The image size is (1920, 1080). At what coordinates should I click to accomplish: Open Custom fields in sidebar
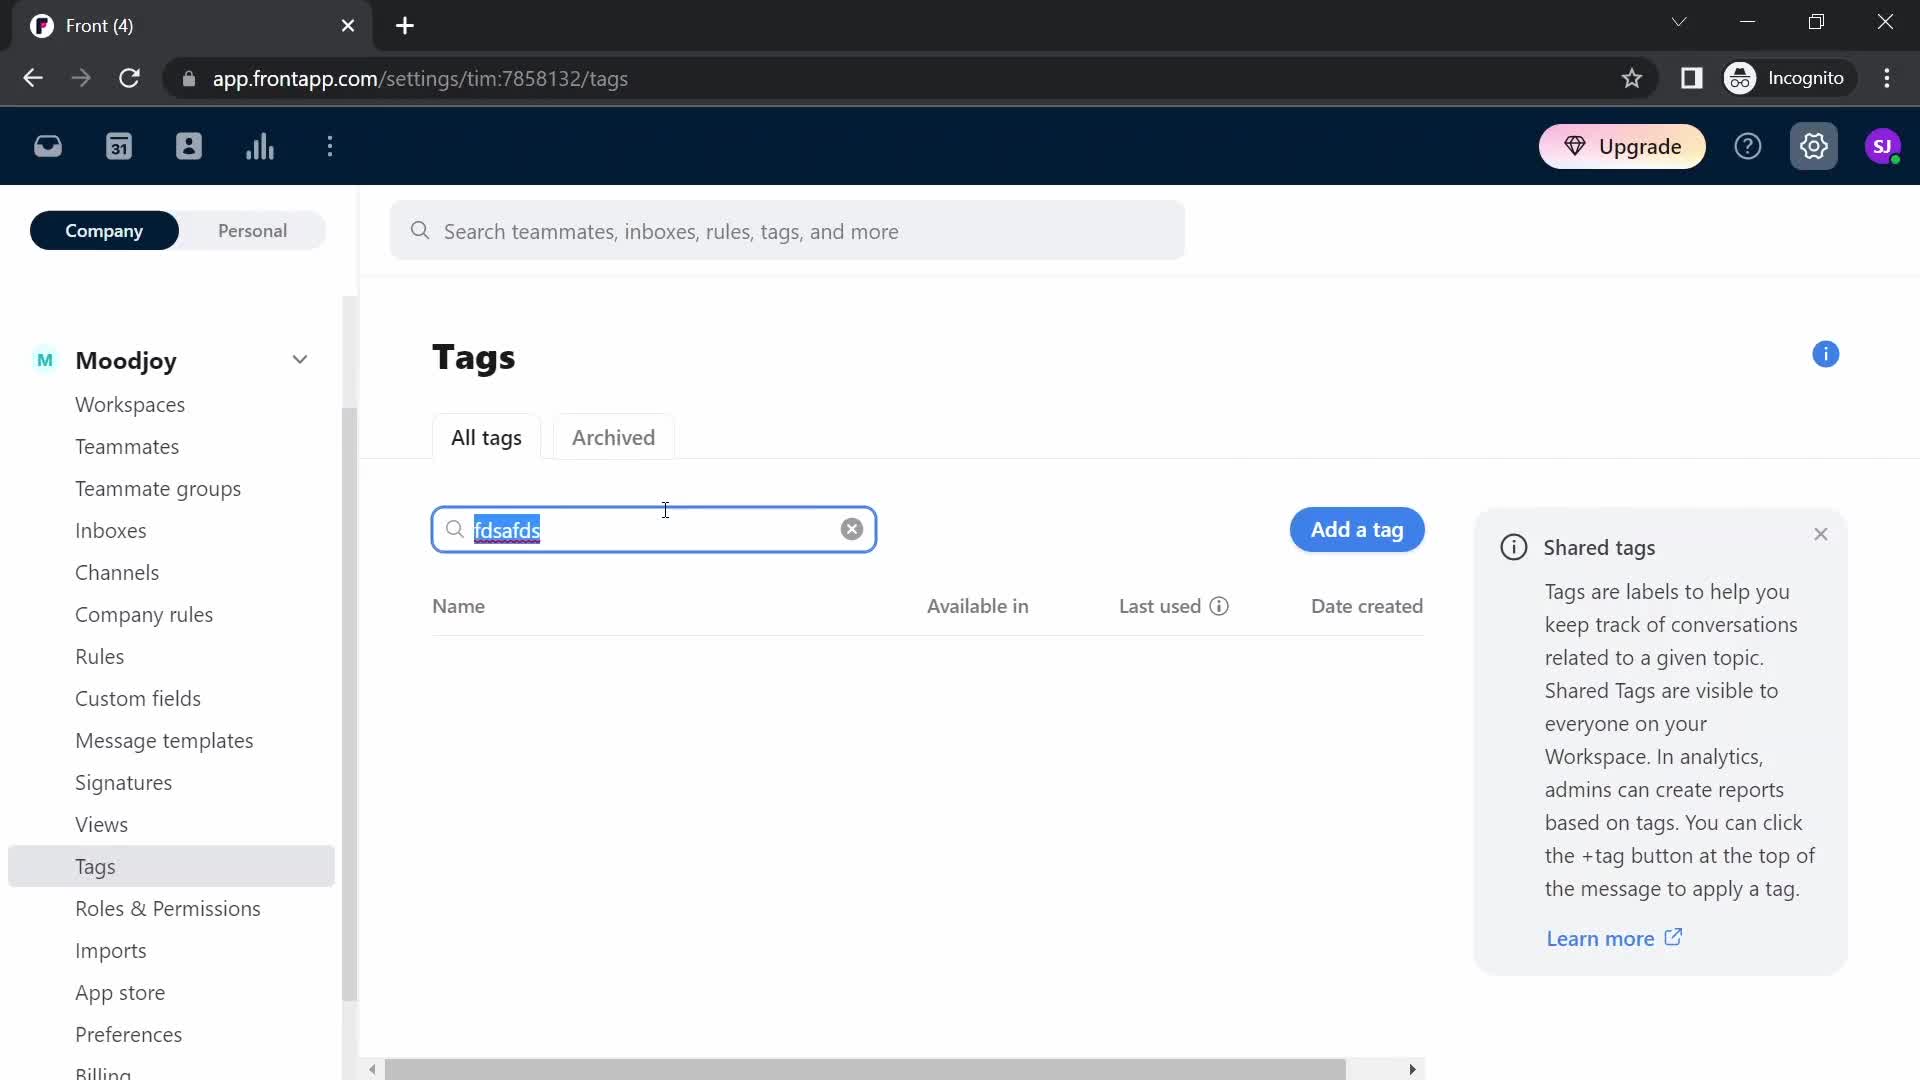[x=138, y=699]
